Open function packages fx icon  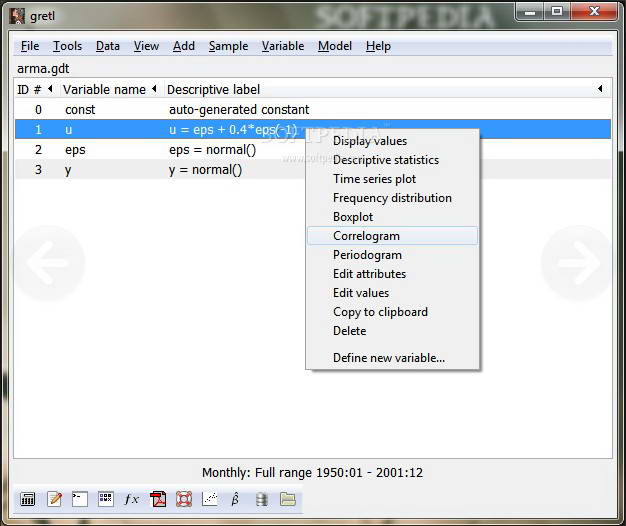pos(131,499)
